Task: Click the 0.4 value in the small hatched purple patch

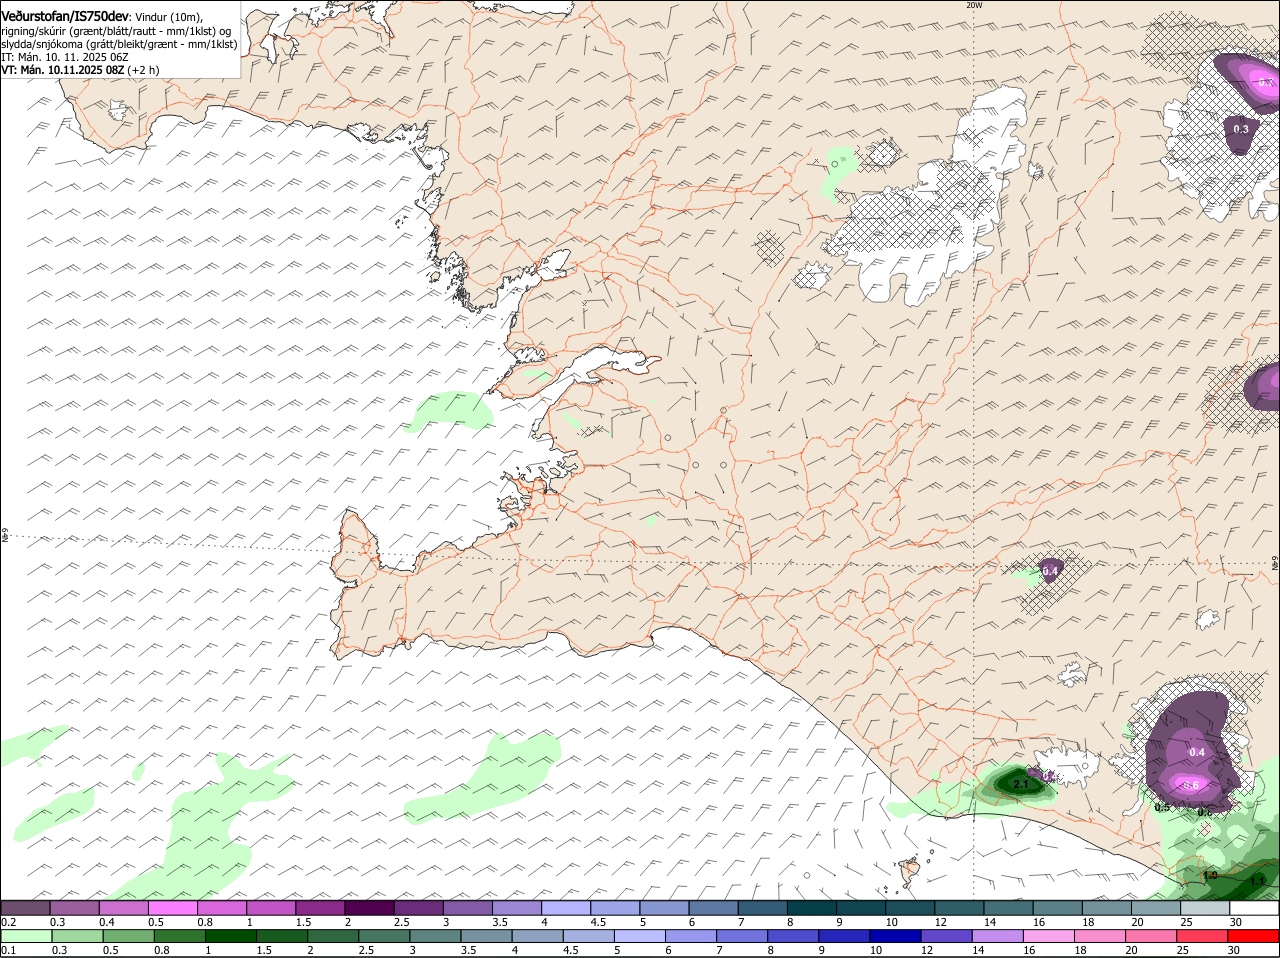Action: click(x=1050, y=571)
